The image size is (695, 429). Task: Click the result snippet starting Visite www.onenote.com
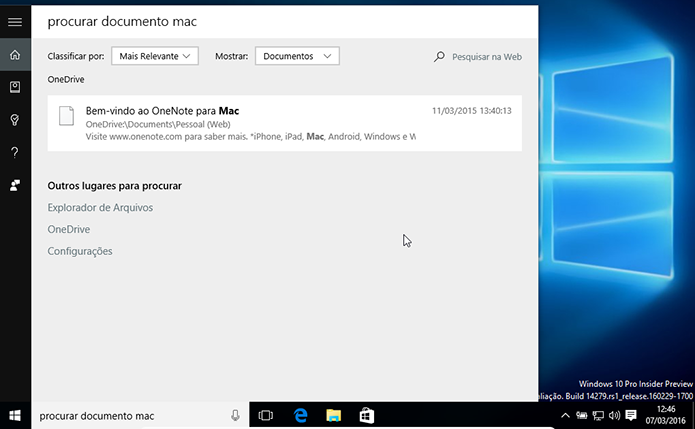(x=250, y=136)
